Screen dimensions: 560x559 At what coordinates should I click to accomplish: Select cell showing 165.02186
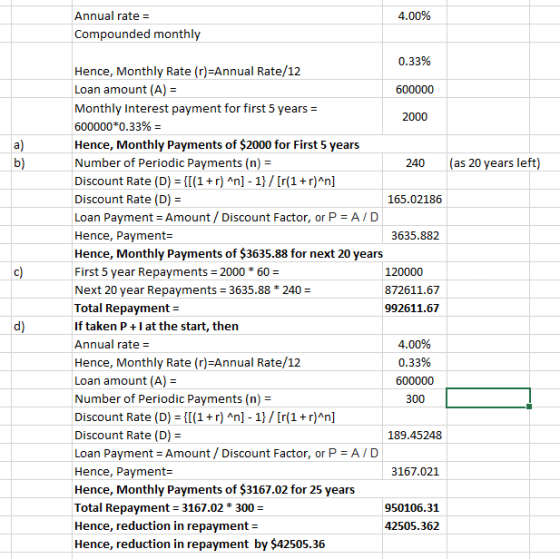click(415, 199)
